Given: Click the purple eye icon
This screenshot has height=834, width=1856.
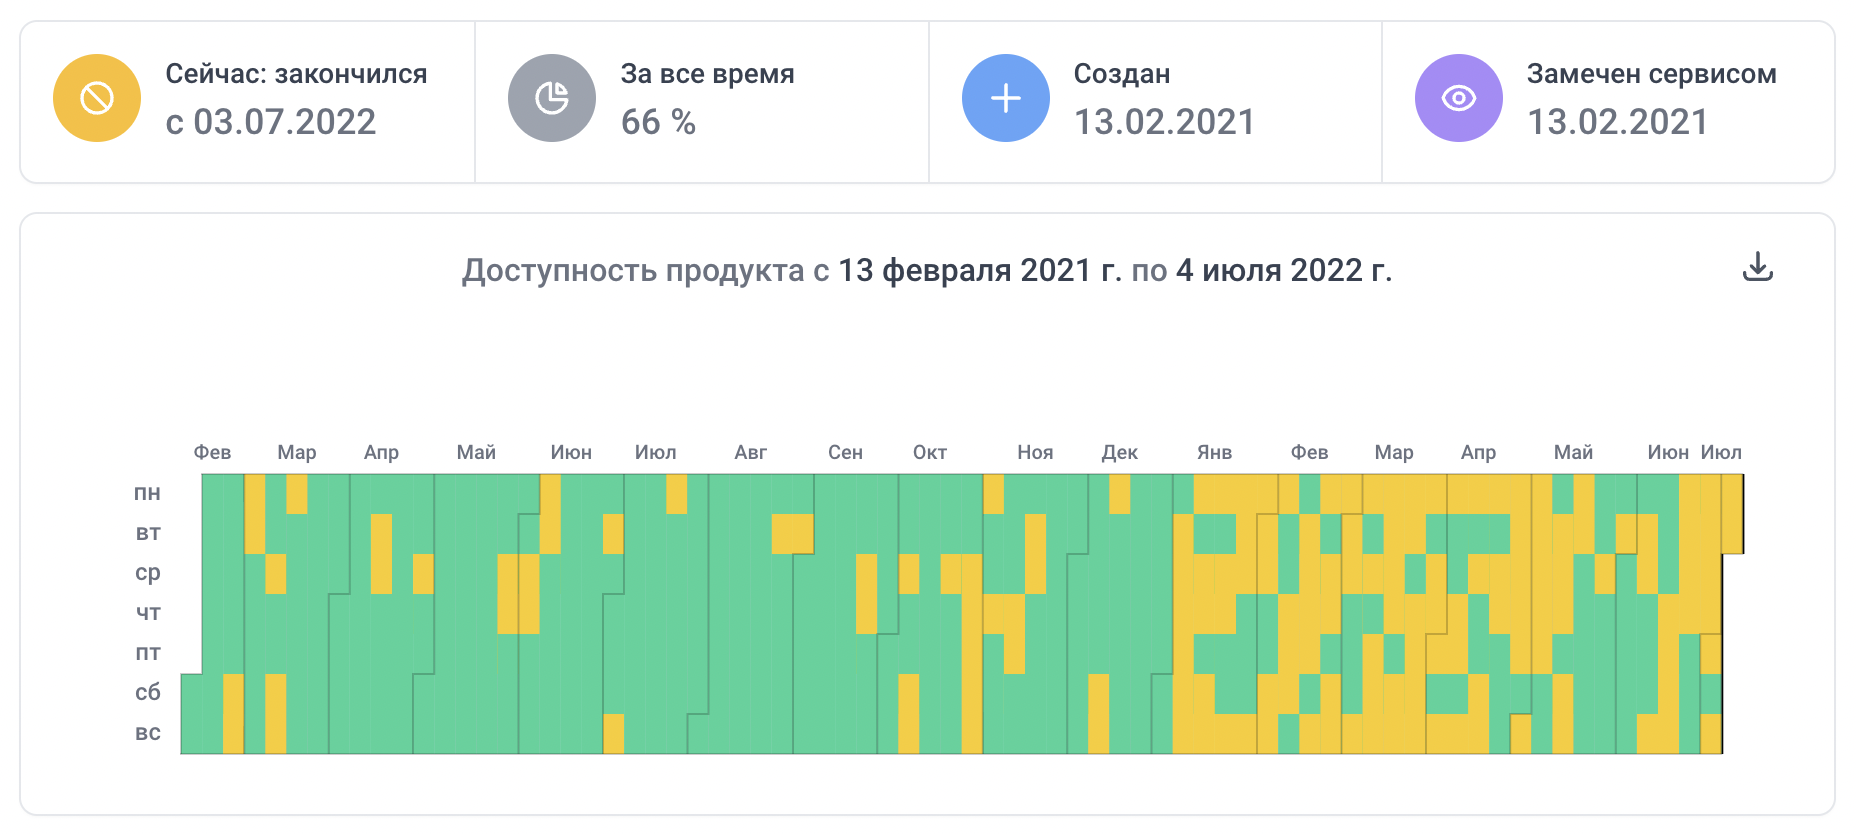Looking at the screenshot, I should coord(1458,98).
